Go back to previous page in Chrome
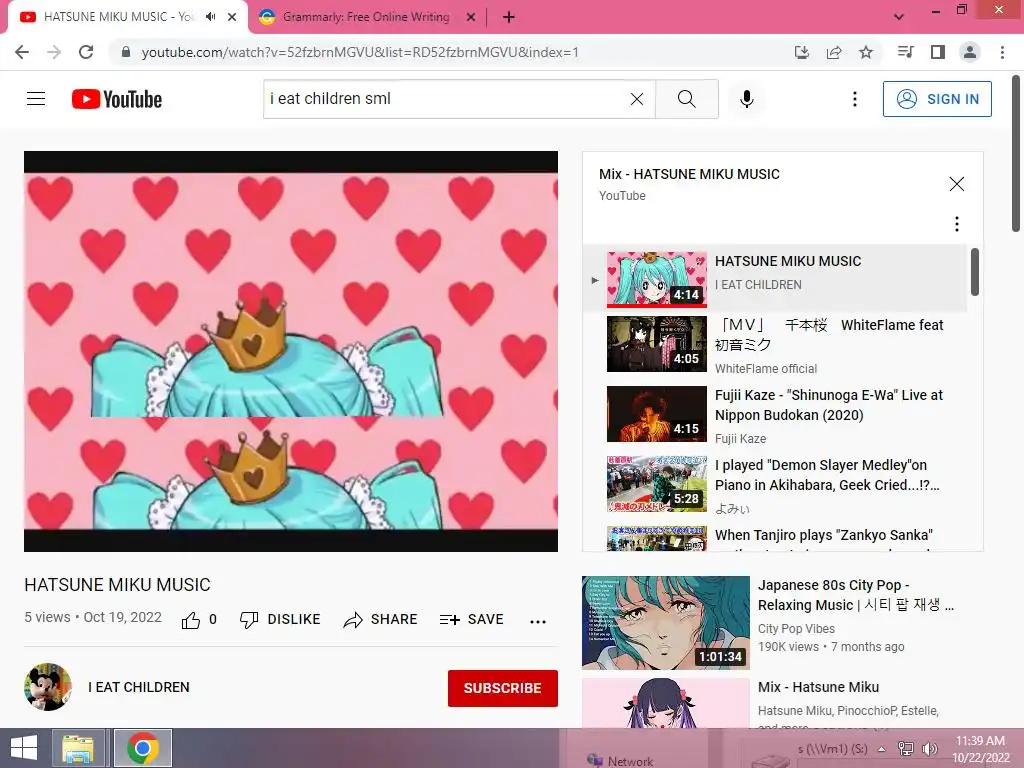1024x768 pixels. [x=22, y=52]
